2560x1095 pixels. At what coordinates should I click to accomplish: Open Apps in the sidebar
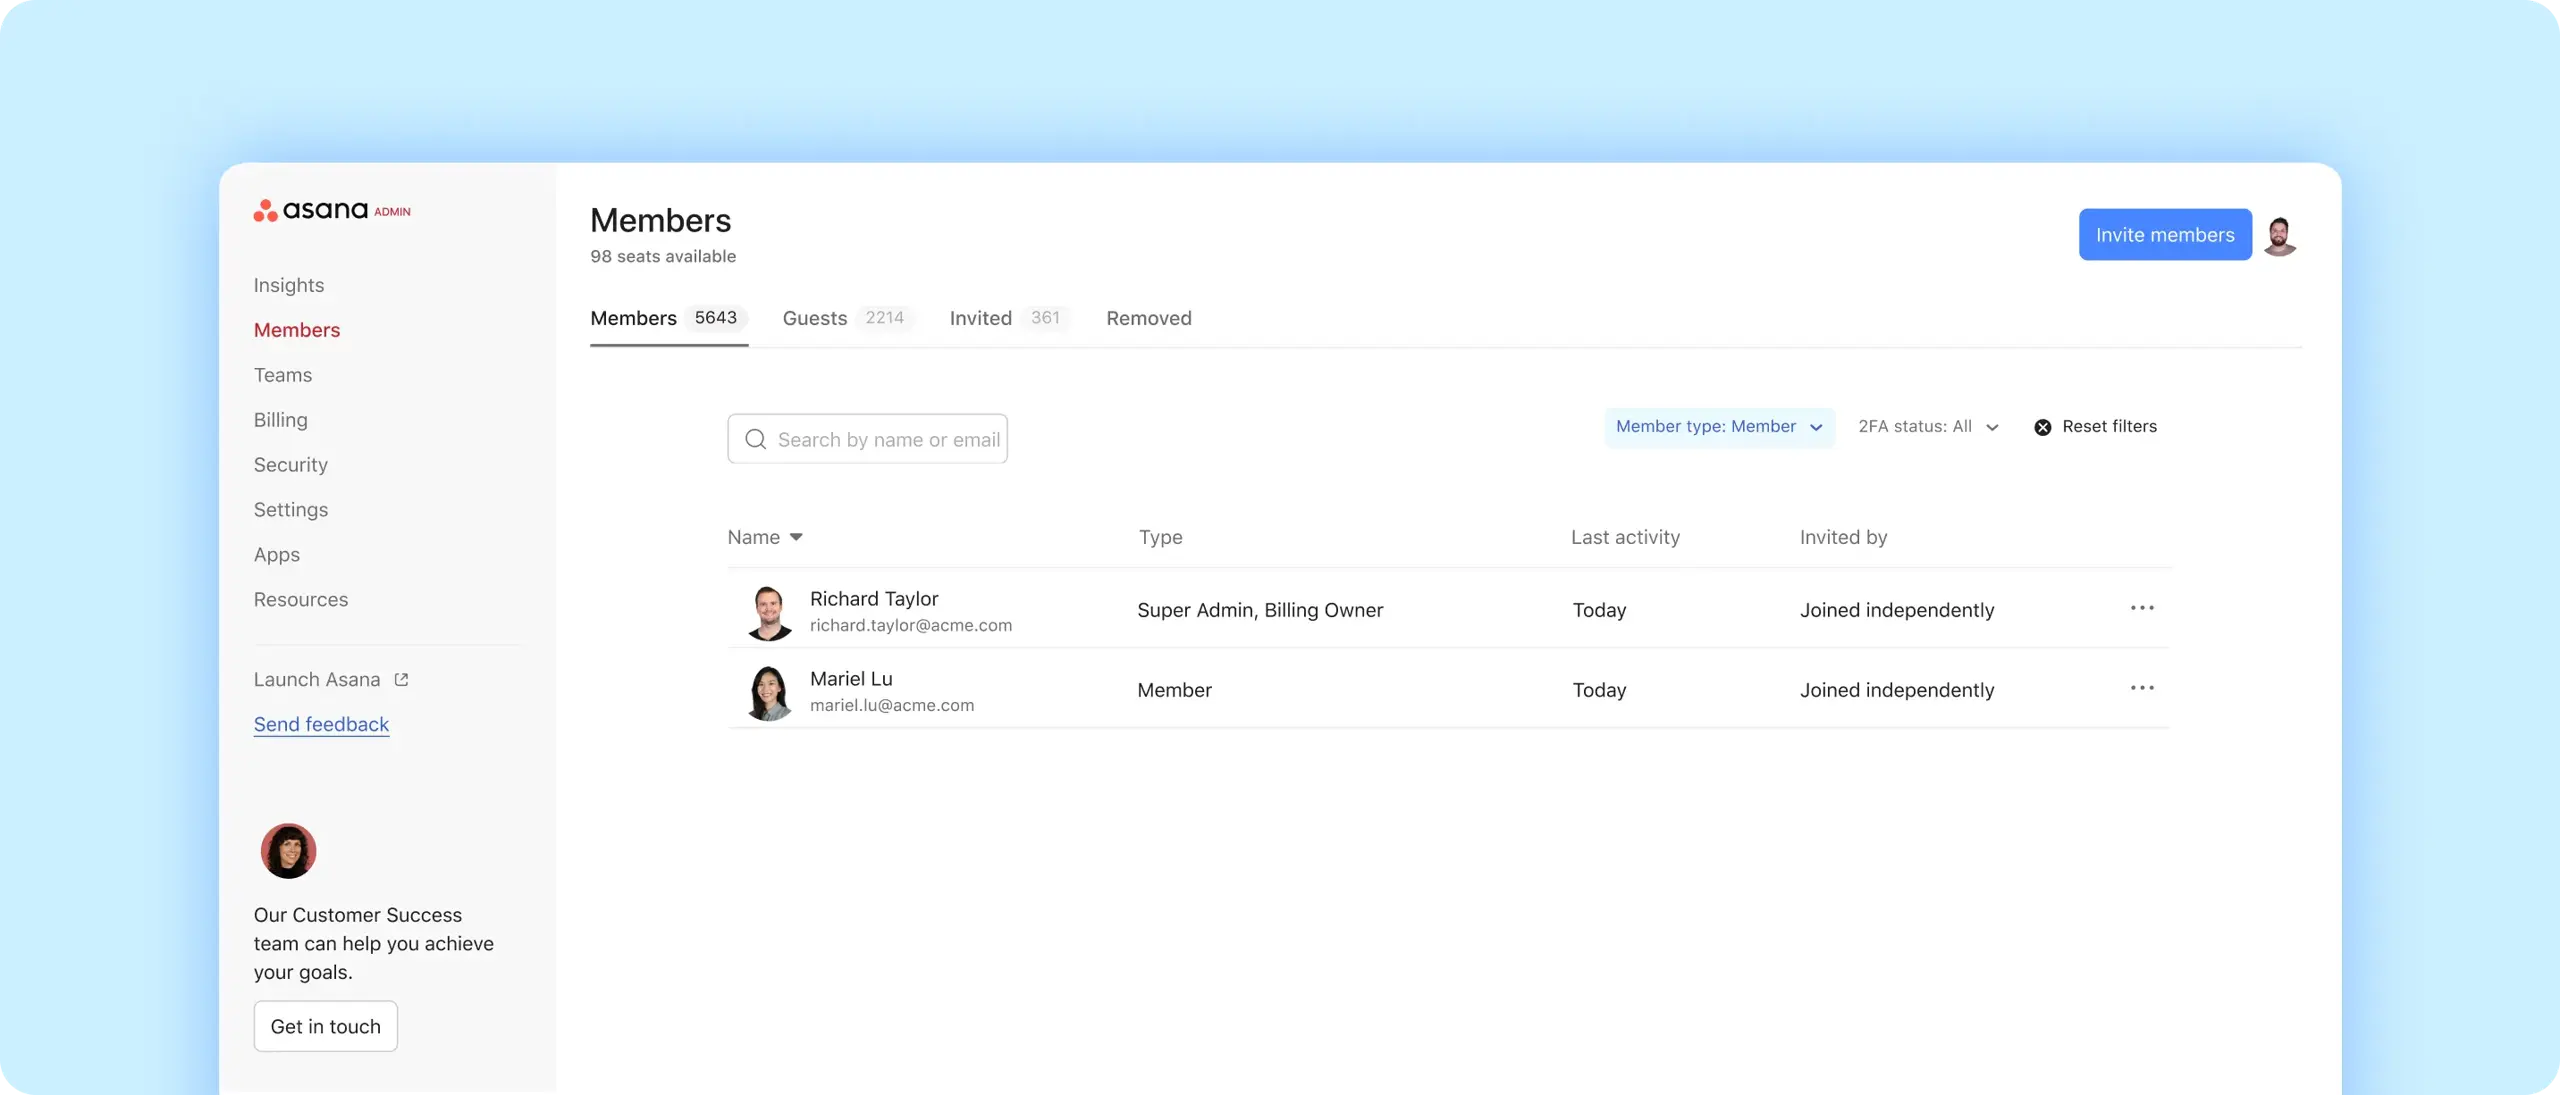(277, 555)
